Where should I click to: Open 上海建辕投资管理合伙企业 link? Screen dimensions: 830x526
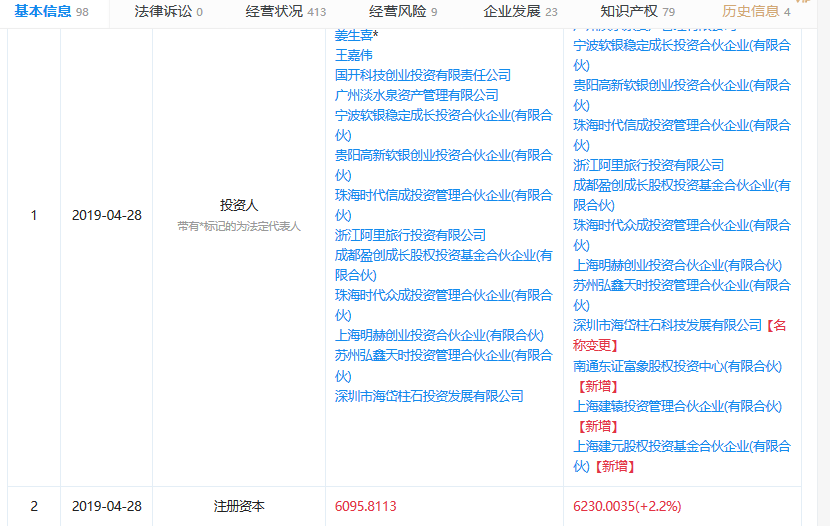677,406
